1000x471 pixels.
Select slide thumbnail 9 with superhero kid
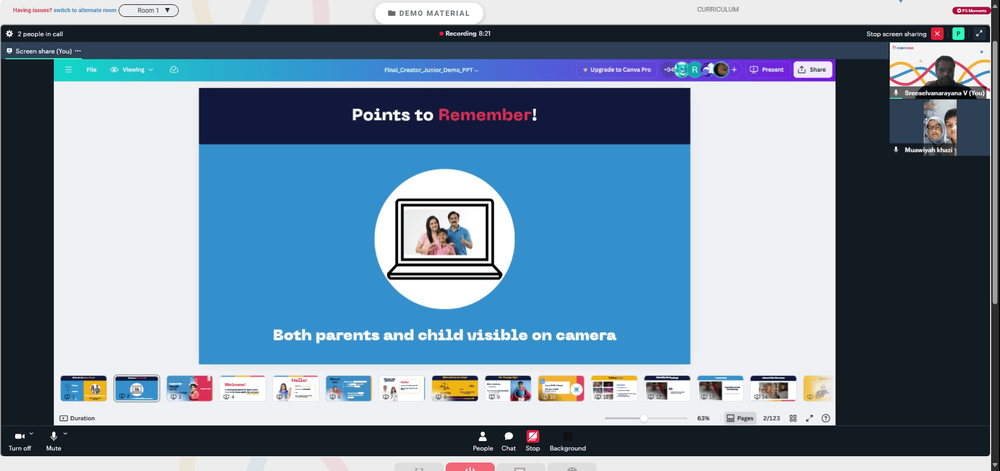coord(508,388)
